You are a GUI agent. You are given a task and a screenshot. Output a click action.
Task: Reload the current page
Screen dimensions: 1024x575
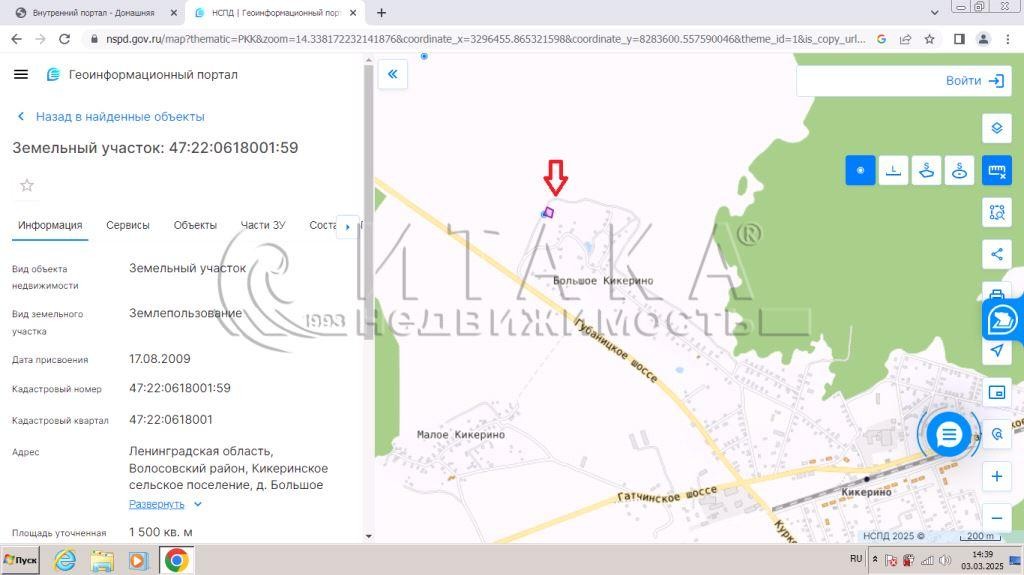tap(64, 39)
